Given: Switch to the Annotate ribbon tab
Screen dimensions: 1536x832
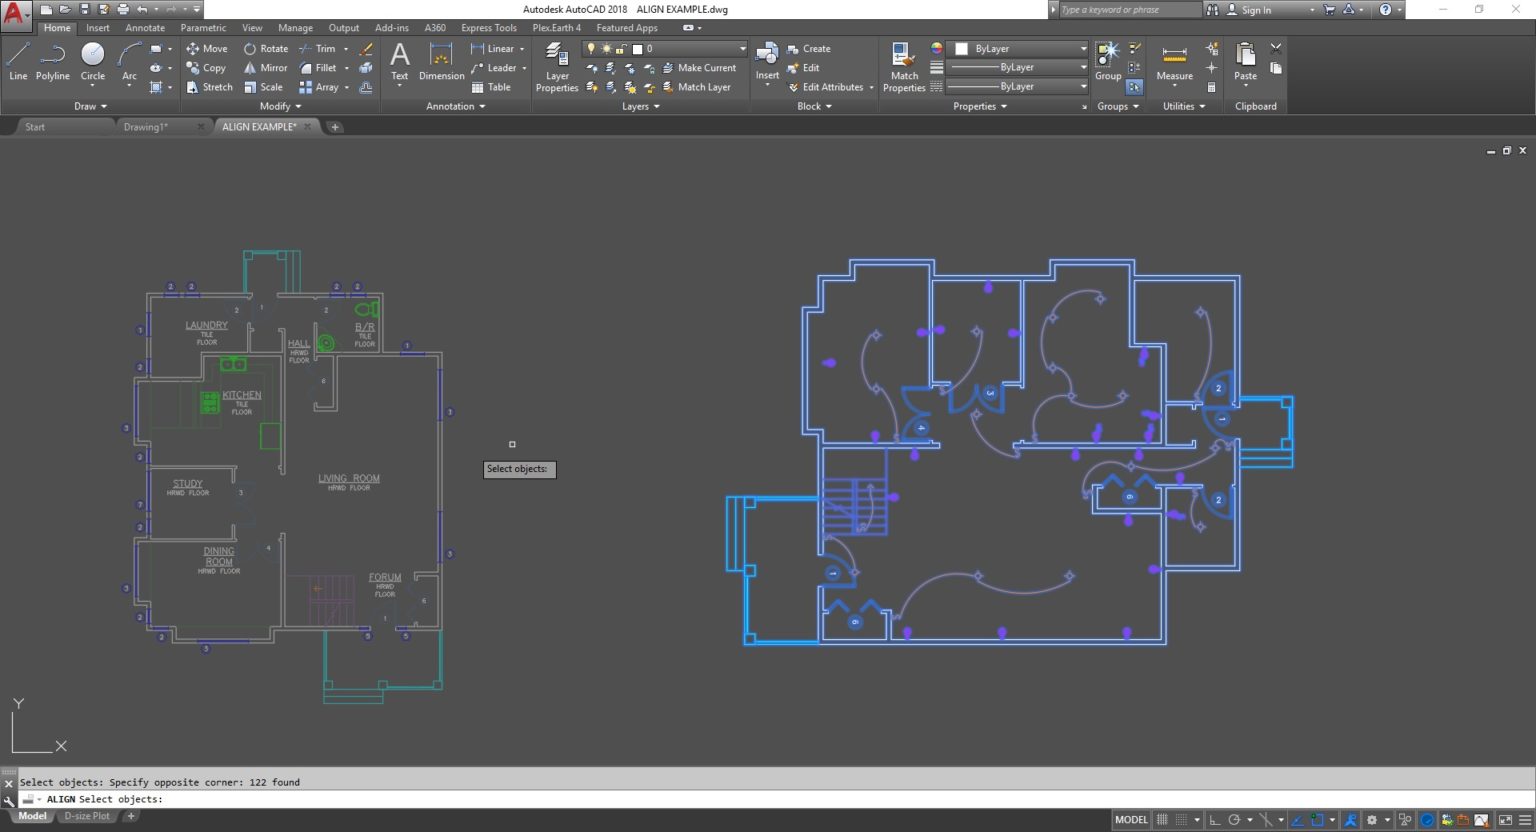Looking at the screenshot, I should tap(145, 28).
